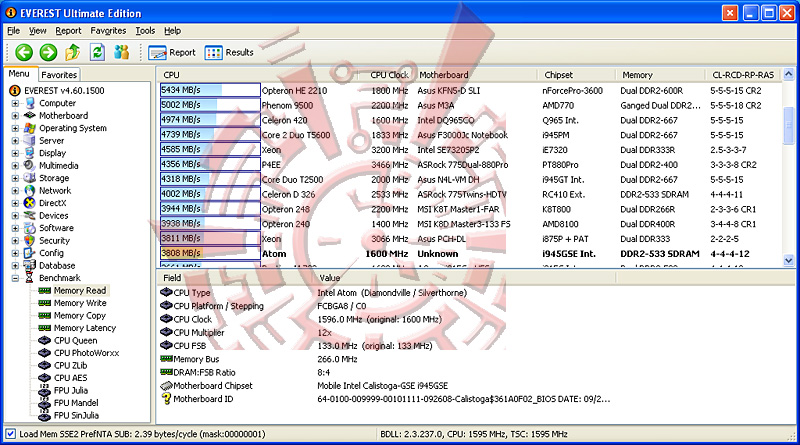Click the Multimedia icon in the tree
This screenshot has width=800, height=445.
30,165
